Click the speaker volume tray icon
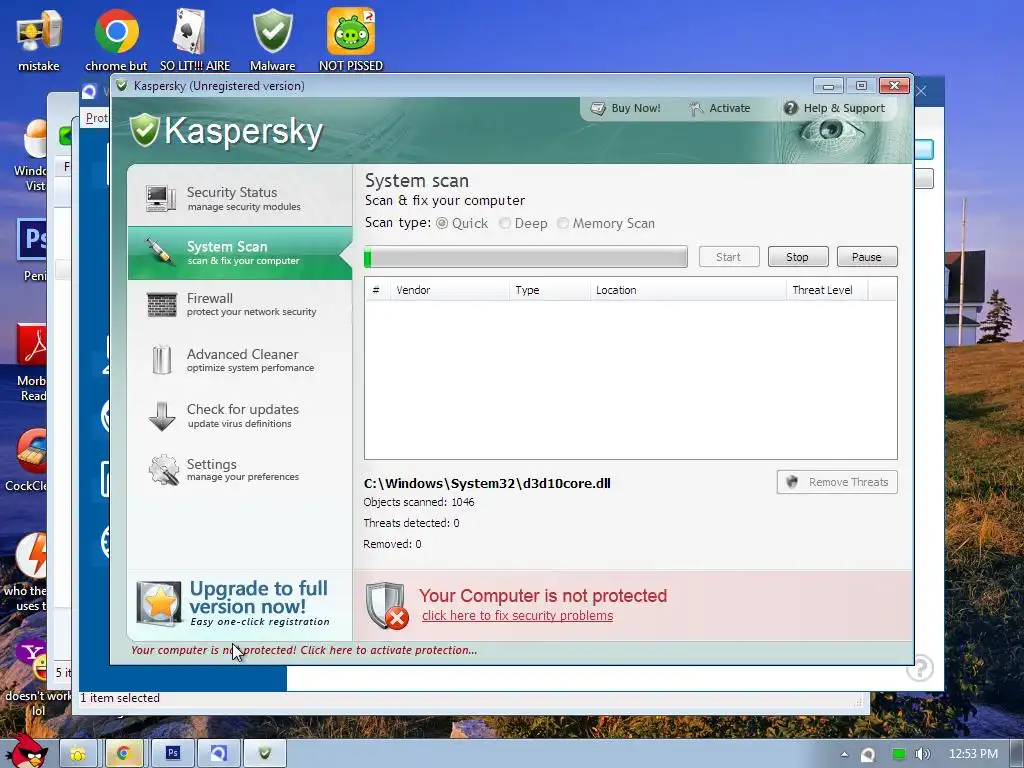The height and width of the screenshot is (768, 1024). (923, 754)
